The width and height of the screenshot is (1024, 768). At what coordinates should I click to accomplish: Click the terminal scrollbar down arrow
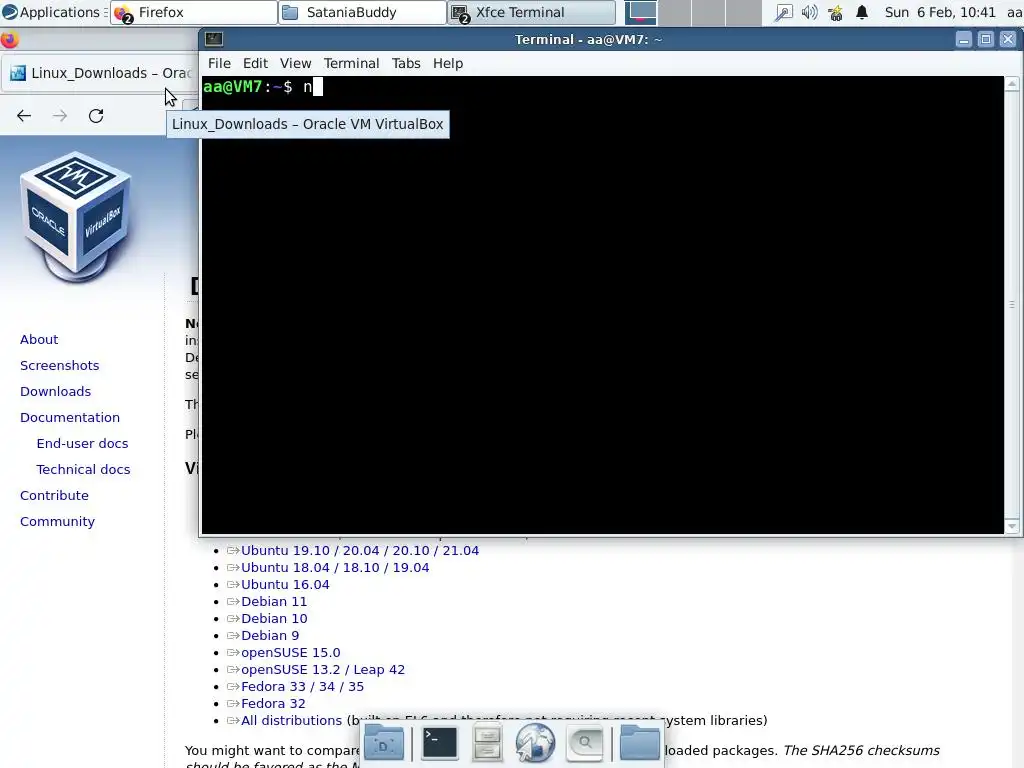click(x=1012, y=526)
